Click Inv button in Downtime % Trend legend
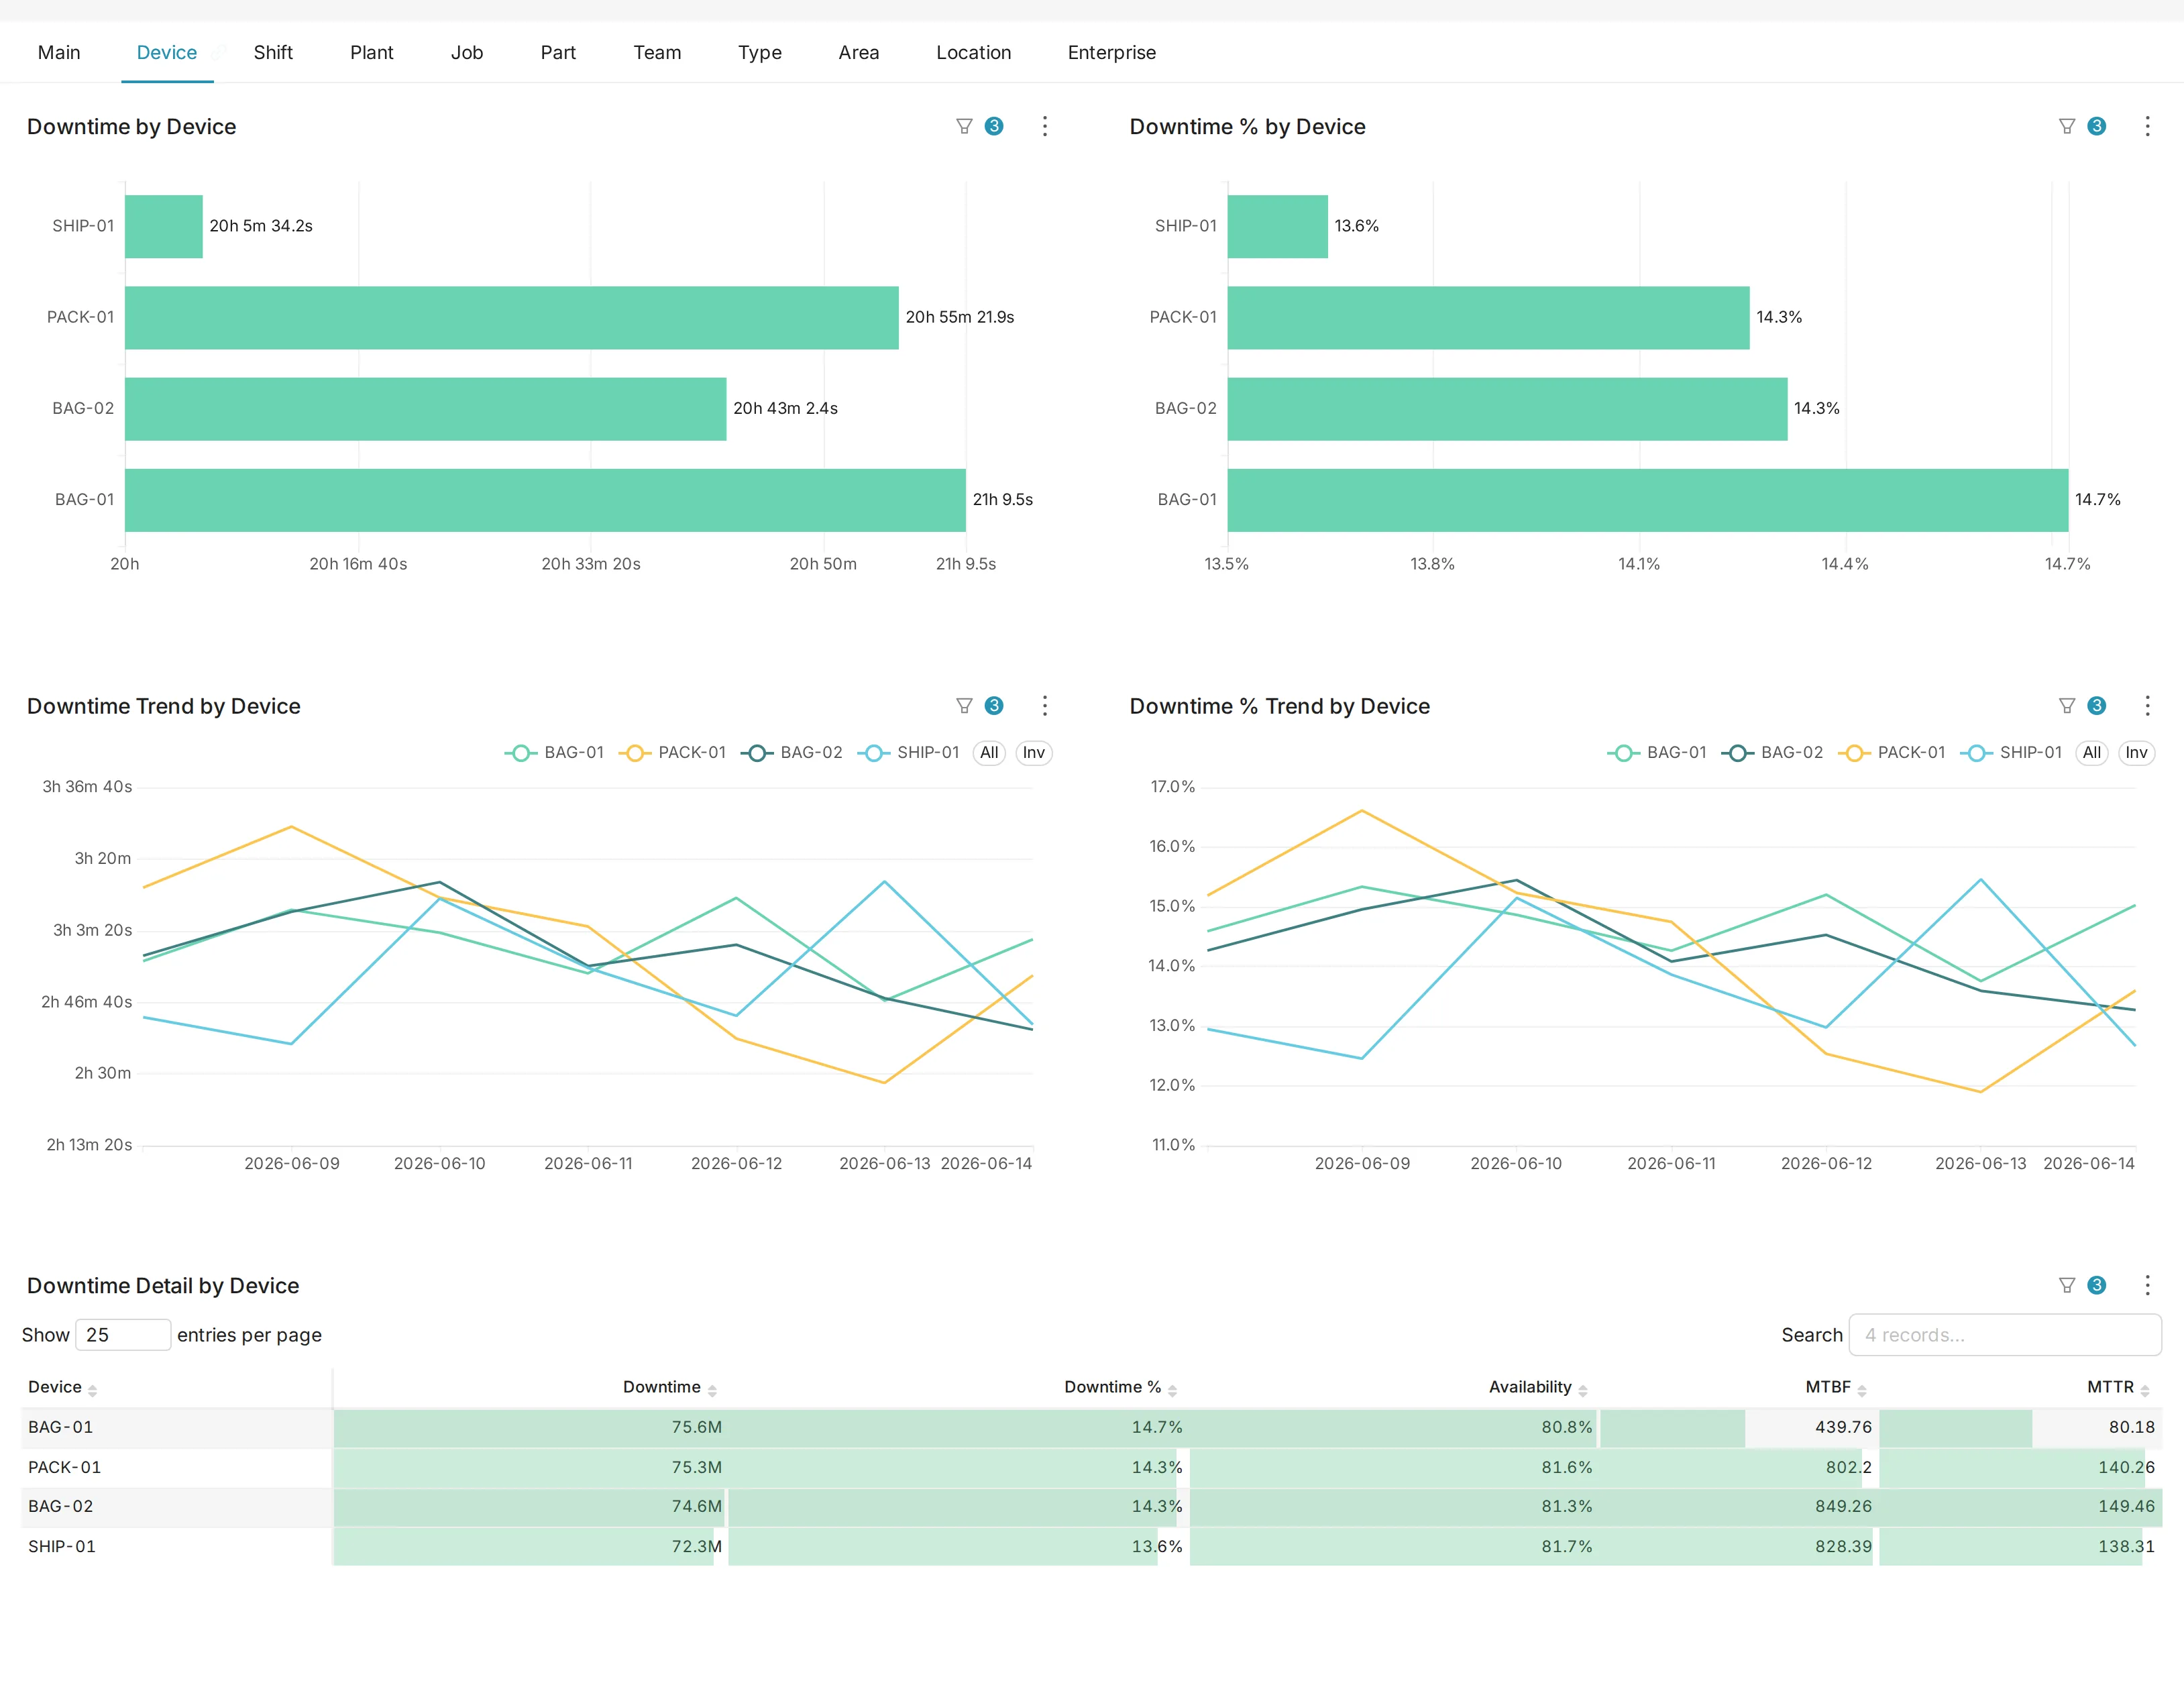 tap(2136, 753)
